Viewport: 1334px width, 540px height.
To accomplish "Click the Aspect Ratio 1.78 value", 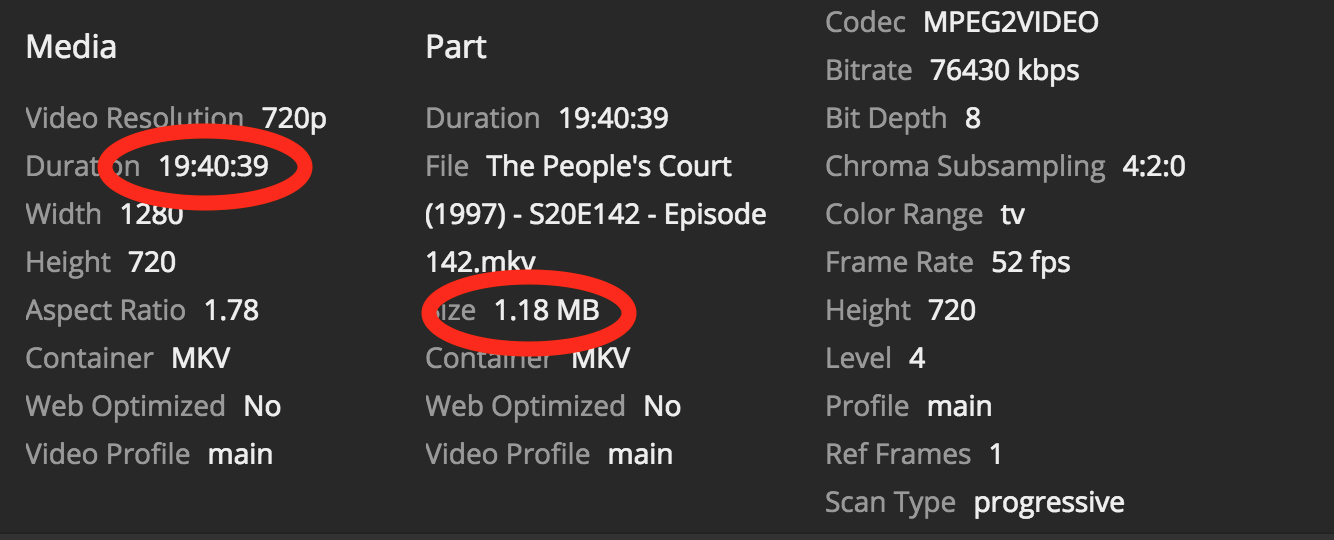I will coord(231,310).
